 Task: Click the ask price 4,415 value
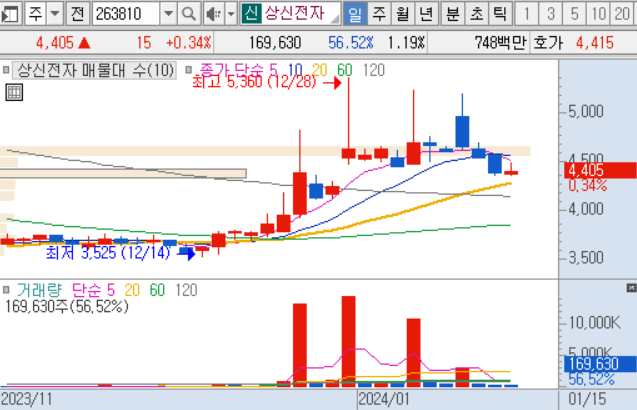[595, 42]
